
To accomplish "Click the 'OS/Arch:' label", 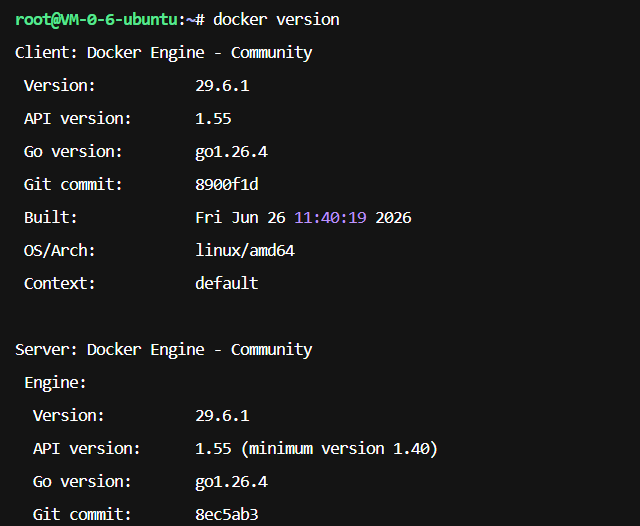I will 60,251.
